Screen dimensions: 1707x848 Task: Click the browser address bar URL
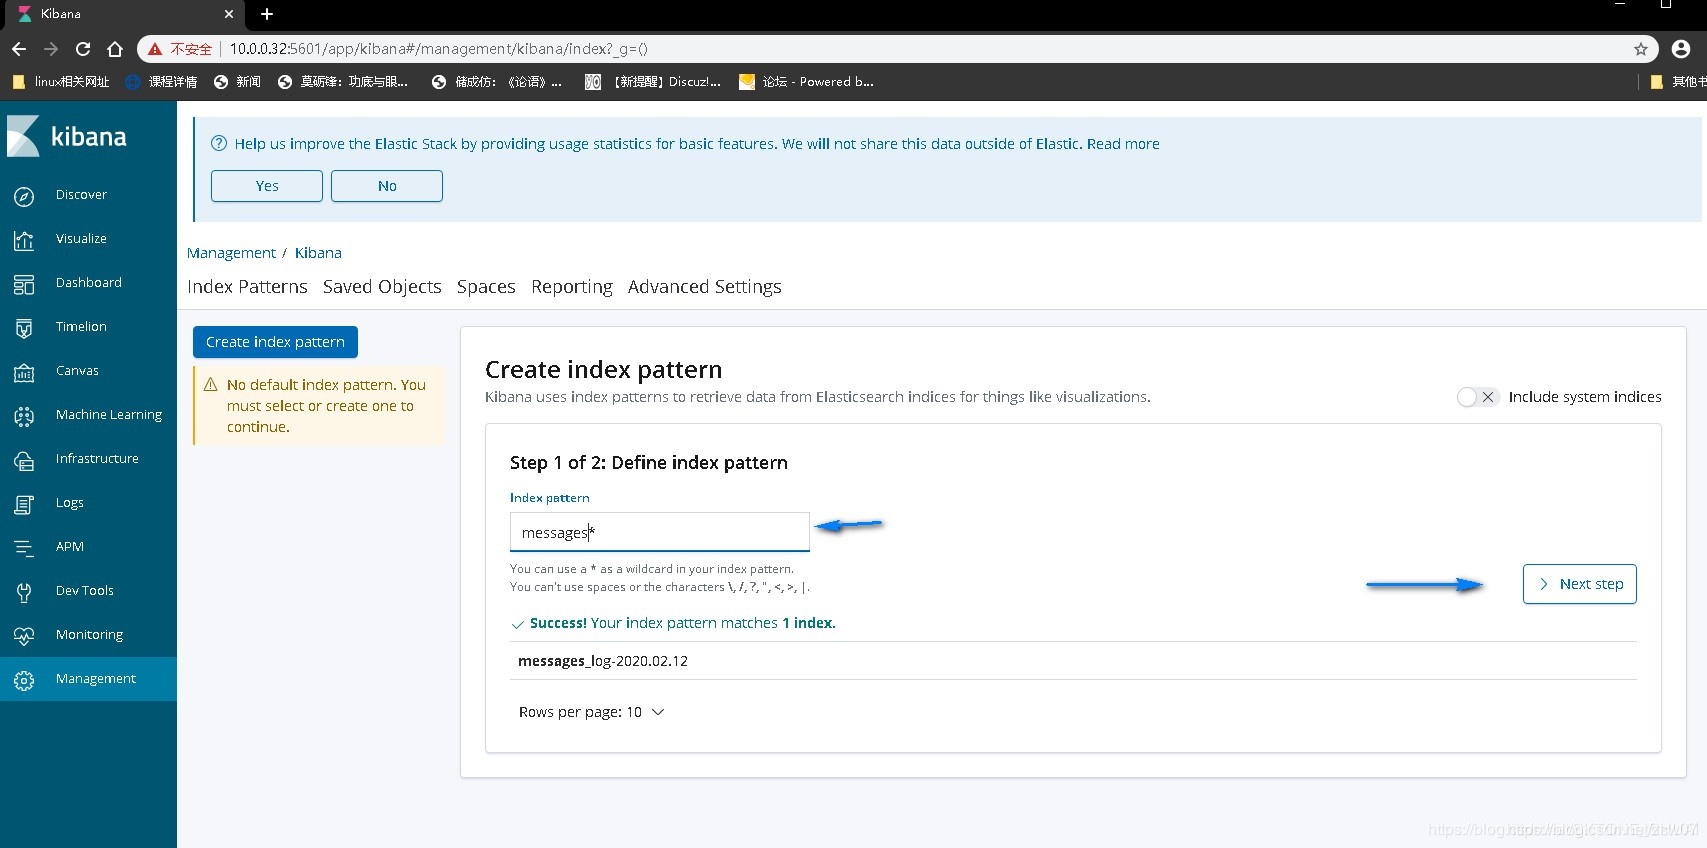[439, 49]
